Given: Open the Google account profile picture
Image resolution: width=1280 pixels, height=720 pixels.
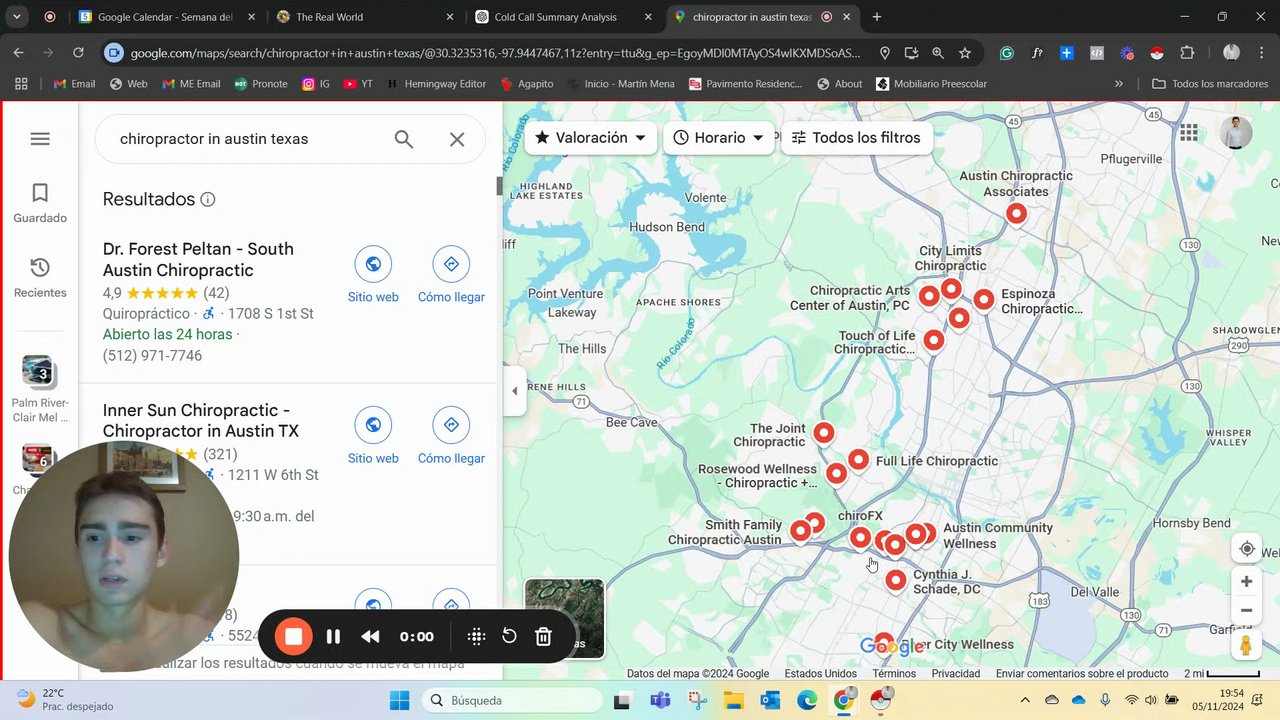Looking at the screenshot, I should point(1237,132).
